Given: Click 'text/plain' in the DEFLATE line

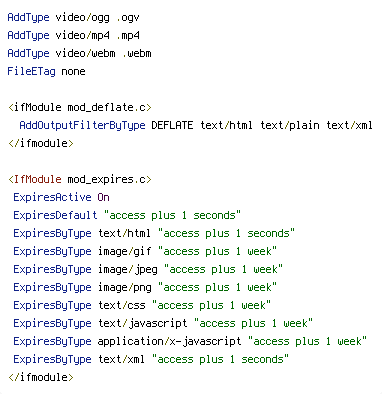Looking at the screenshot, I should click(290, 125).
